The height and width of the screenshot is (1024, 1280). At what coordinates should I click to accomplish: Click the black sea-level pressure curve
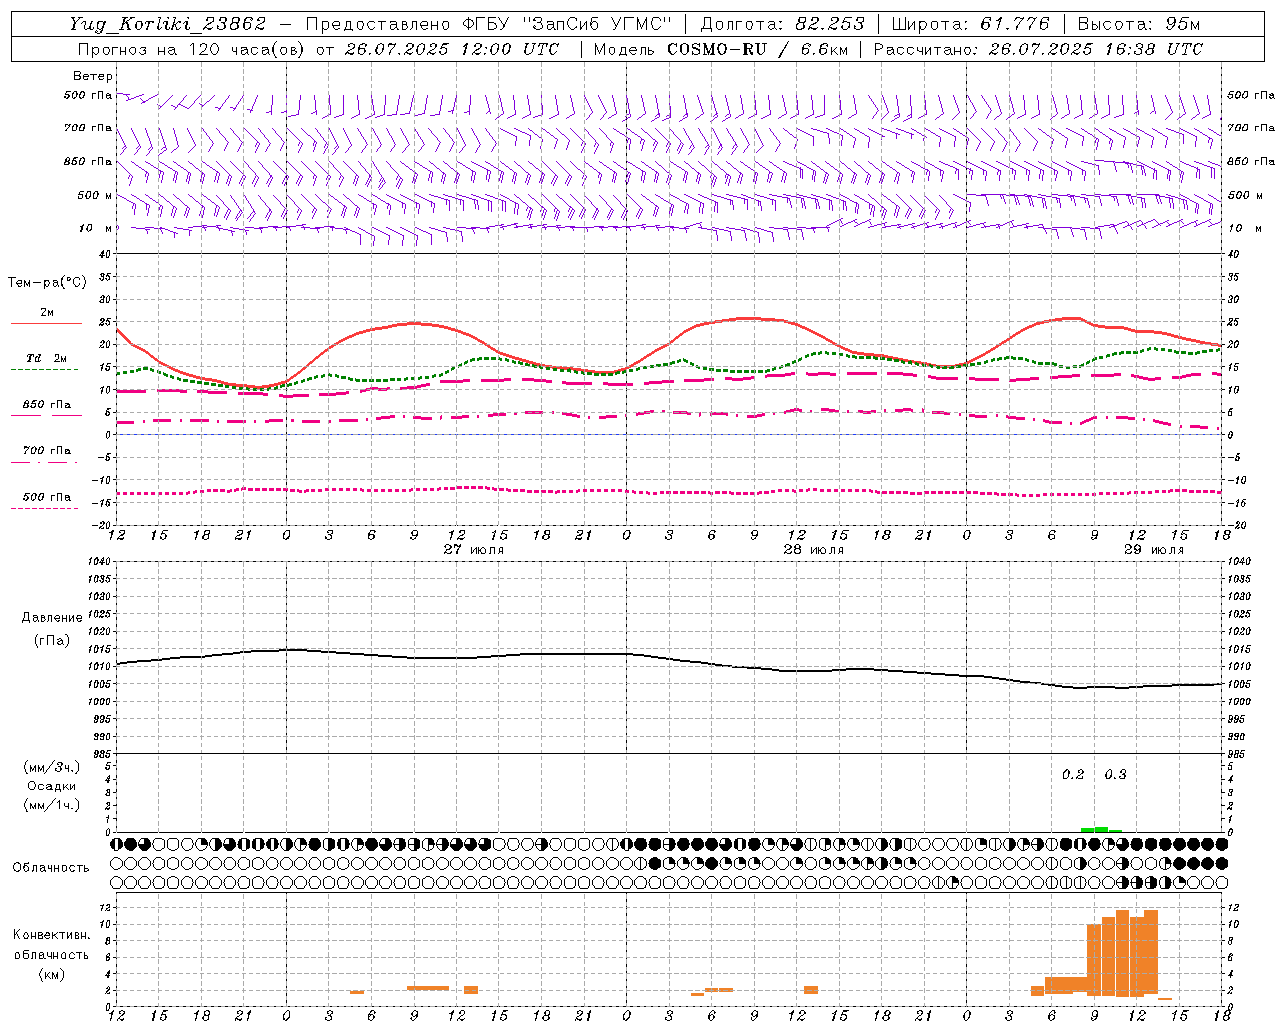(x=670, y=658)
